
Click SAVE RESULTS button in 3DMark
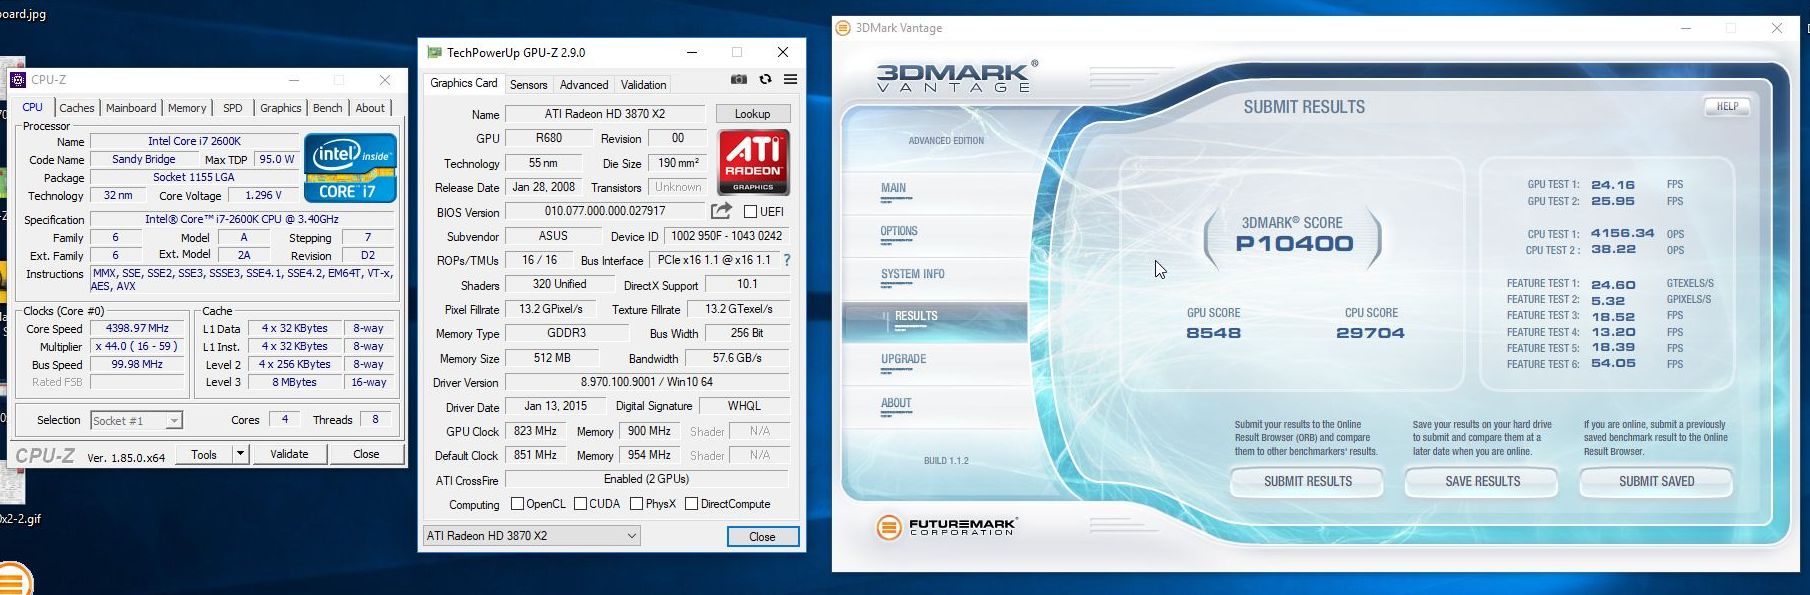point(1482,481)
